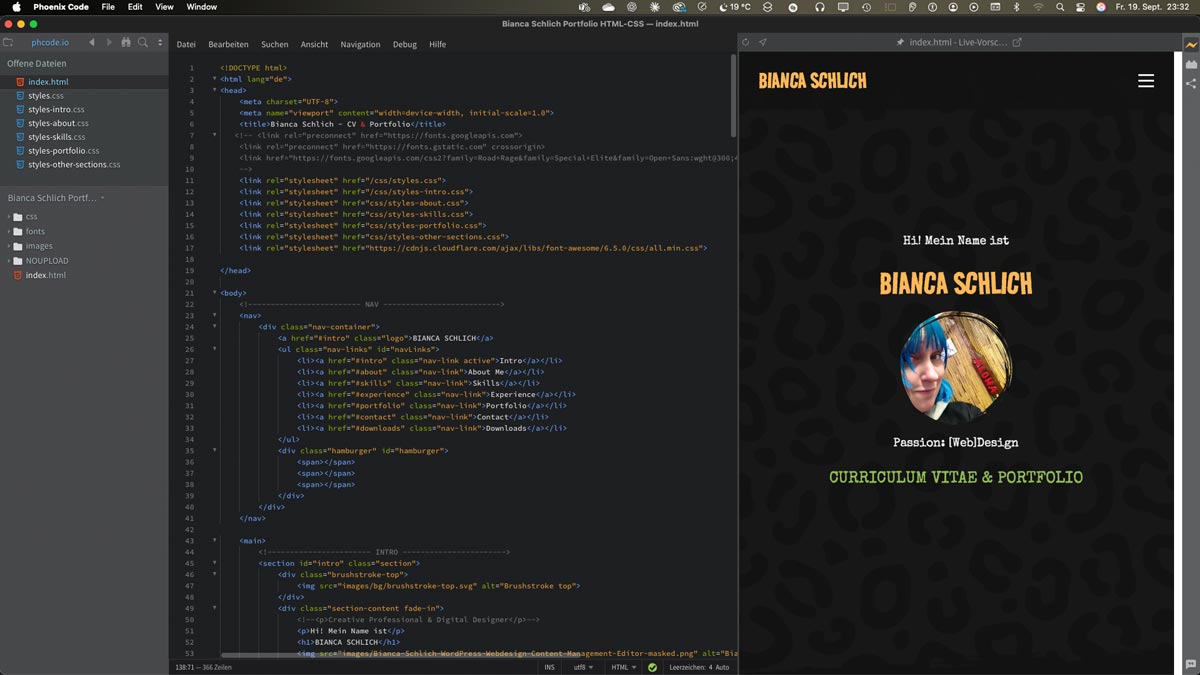1200x675 pixels.
Task: Open the Debug menu
Action: (404, 45)
